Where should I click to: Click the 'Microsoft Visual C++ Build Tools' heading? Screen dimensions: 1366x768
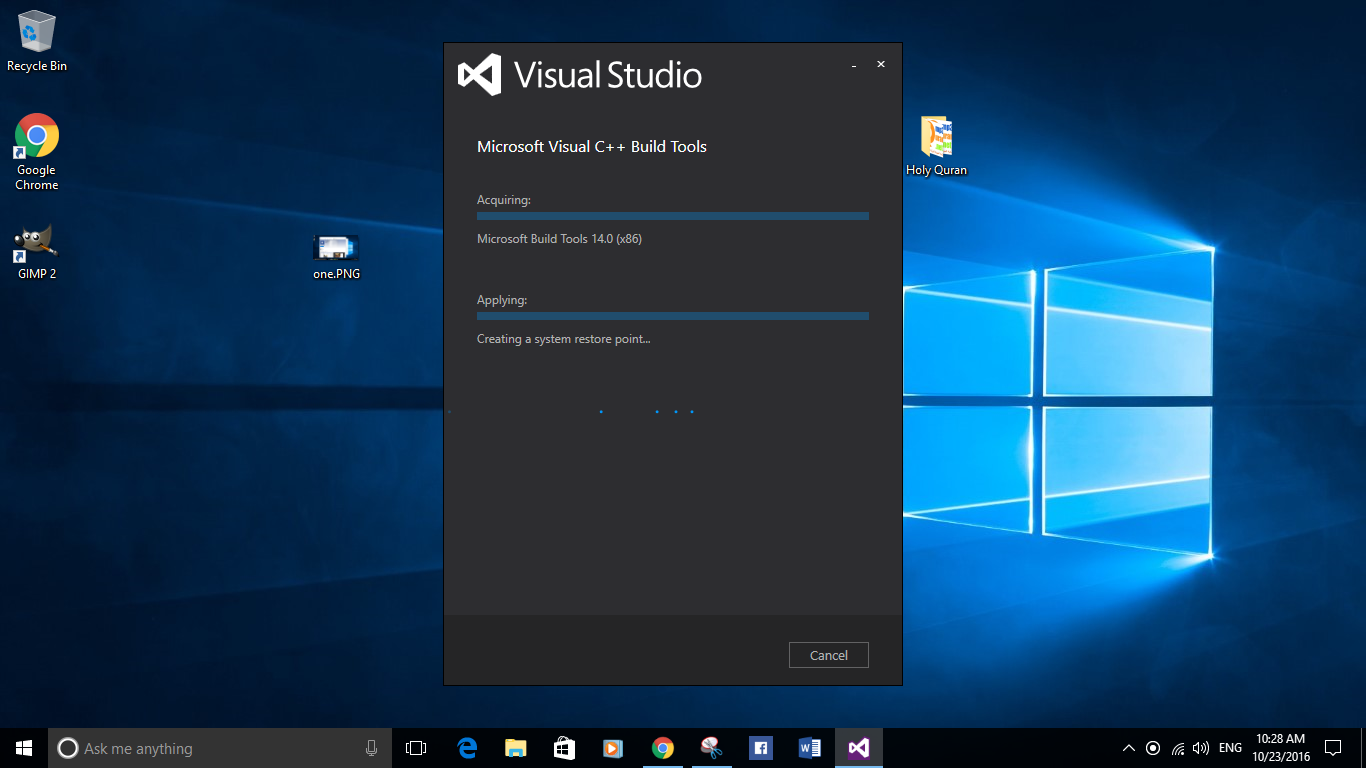(x=592, y=147)
